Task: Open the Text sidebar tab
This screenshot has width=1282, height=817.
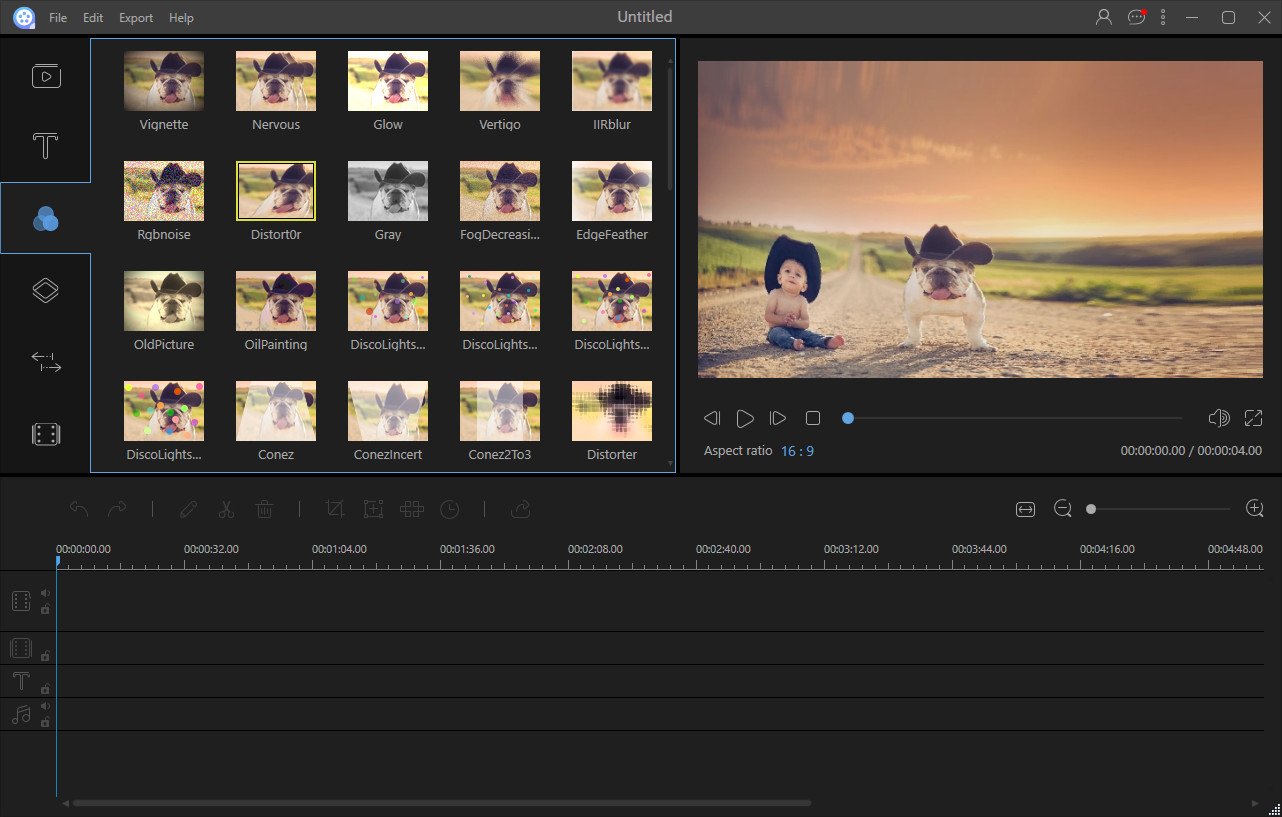Action: tap(46, 147)
